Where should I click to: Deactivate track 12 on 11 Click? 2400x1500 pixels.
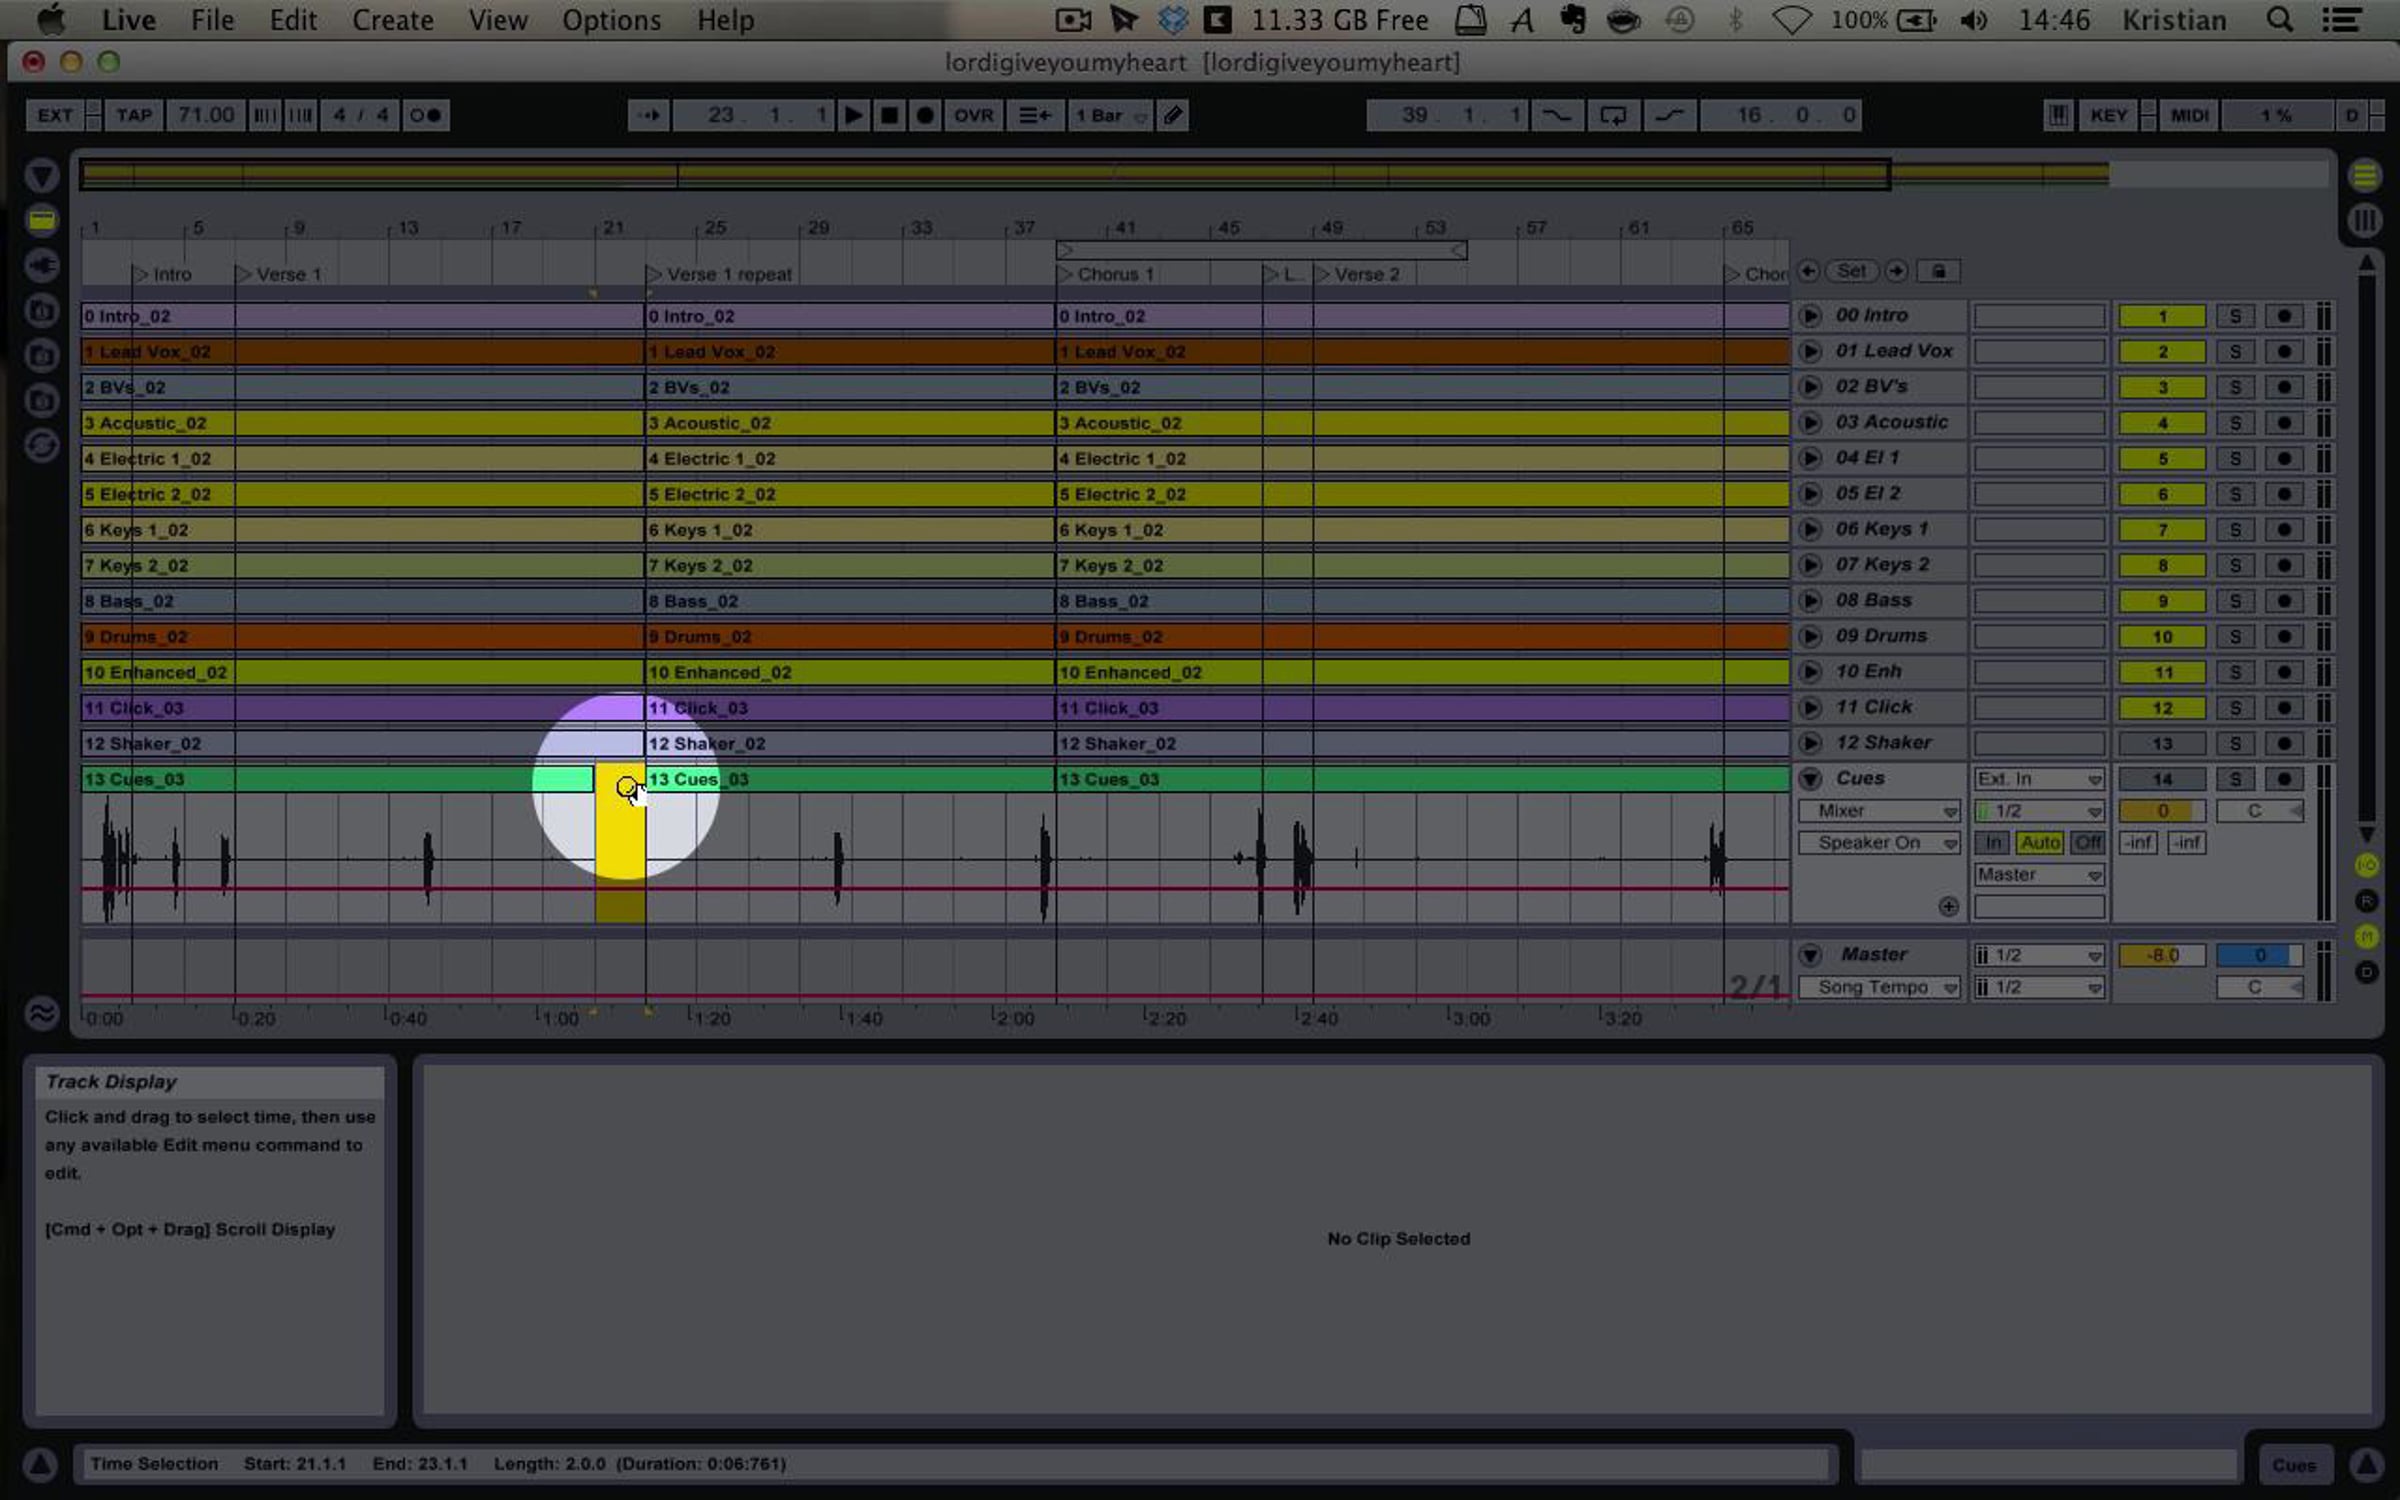(2162, 708)
